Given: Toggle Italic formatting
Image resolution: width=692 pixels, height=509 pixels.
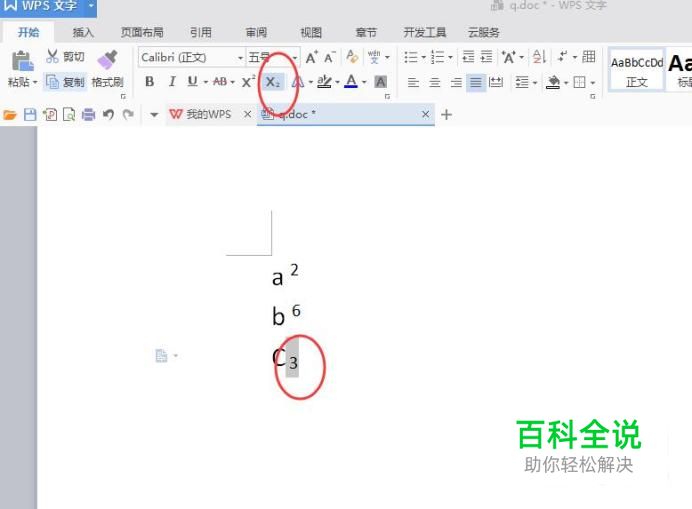Looking at the screenshot, I should [172, 82].
